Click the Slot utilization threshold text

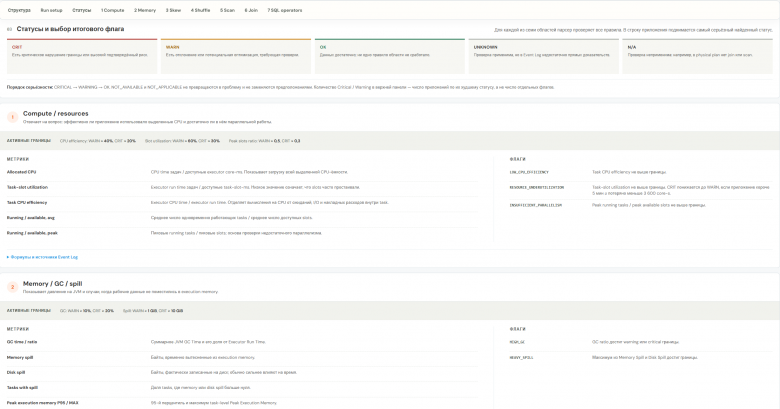coord(182,141)
